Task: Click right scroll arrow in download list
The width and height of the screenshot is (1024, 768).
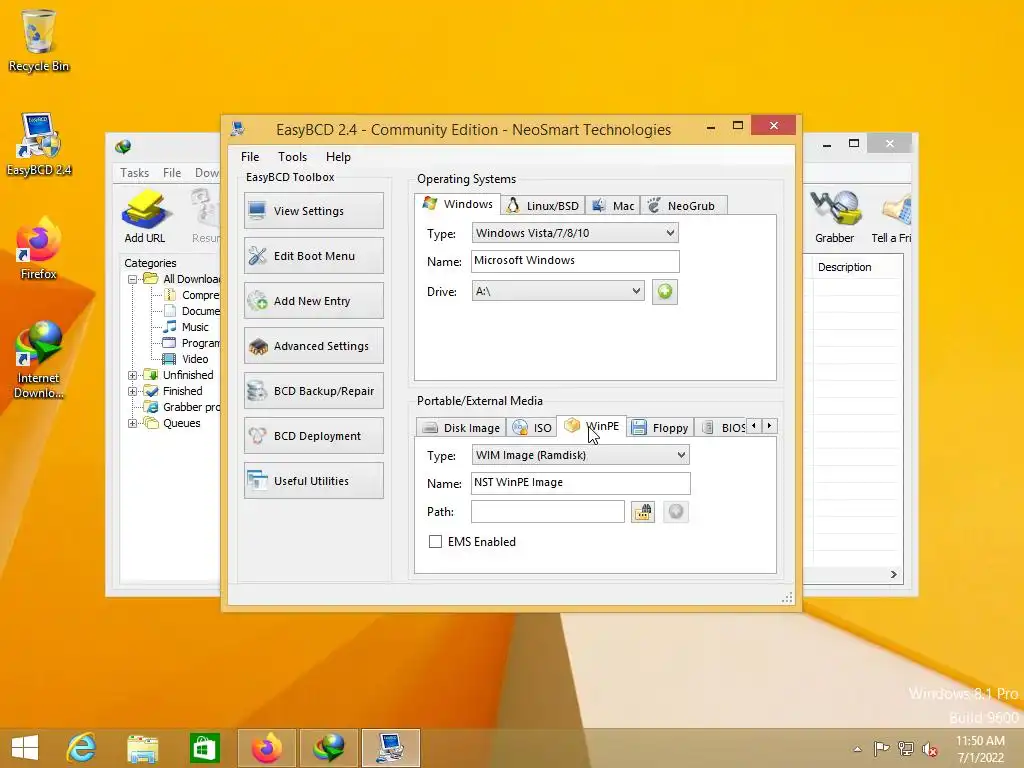Action: tap(893, 575)
